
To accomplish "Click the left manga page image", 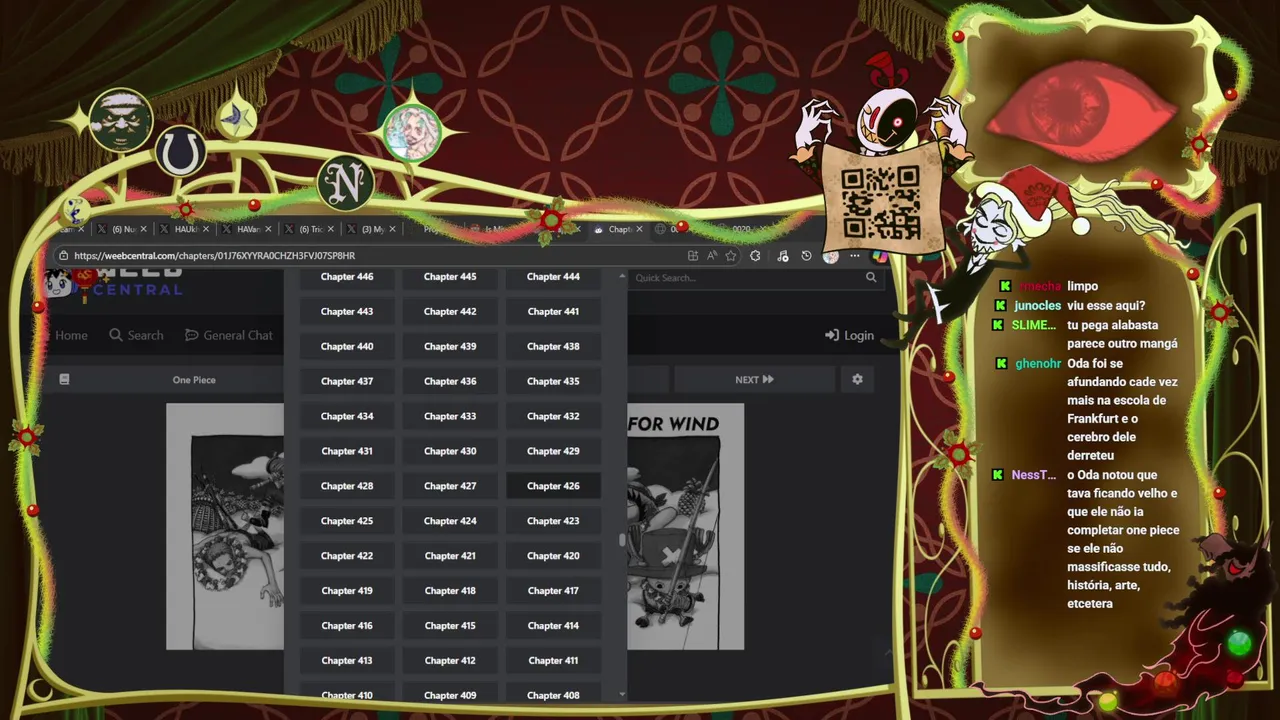I will [225, 527].
